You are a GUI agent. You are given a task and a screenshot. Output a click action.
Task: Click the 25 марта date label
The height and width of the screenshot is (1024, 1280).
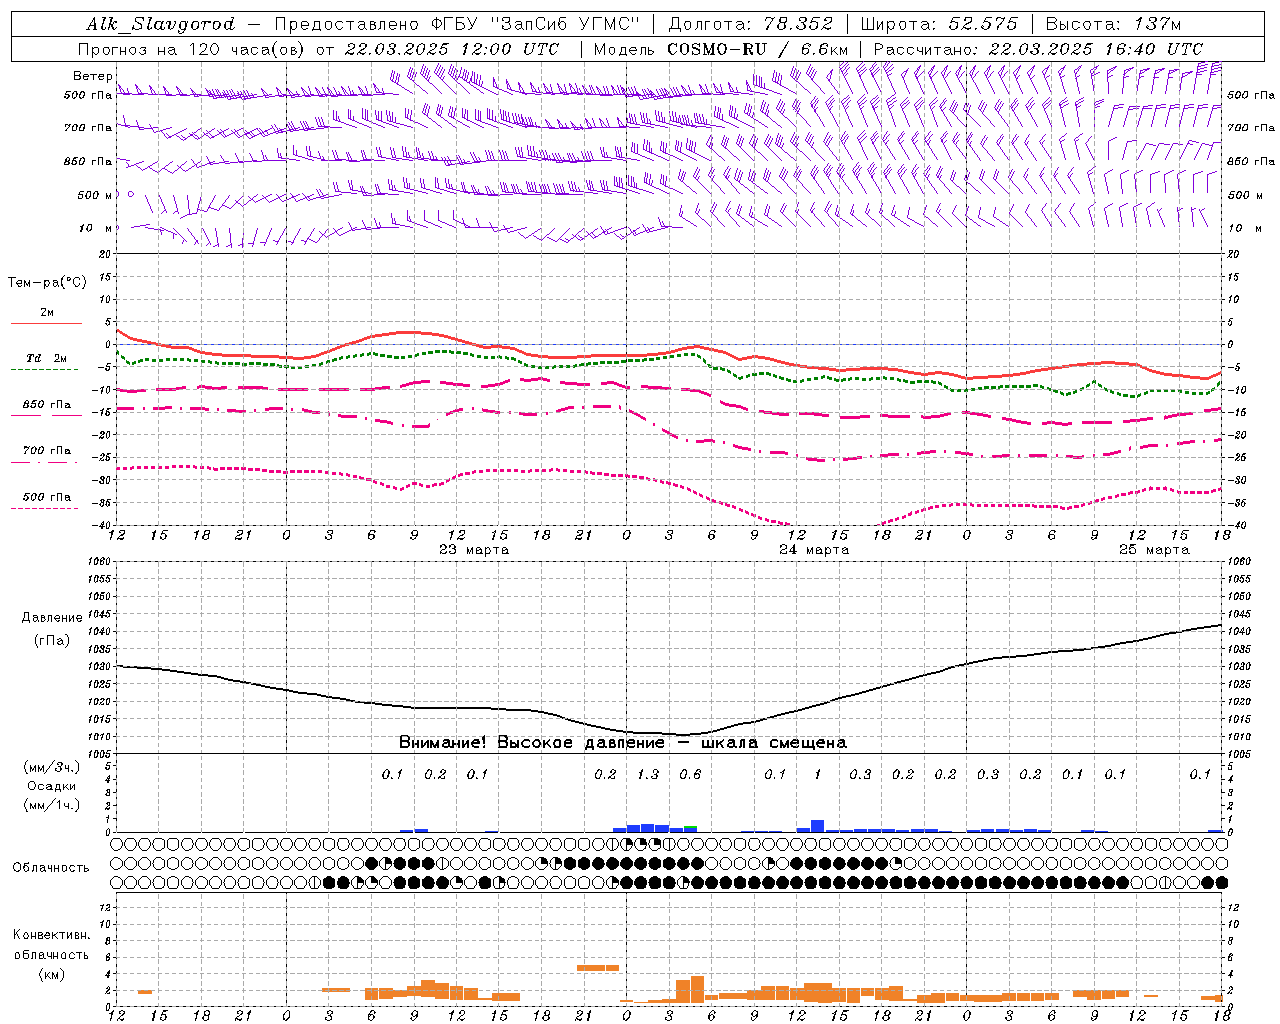[1154, 550]
